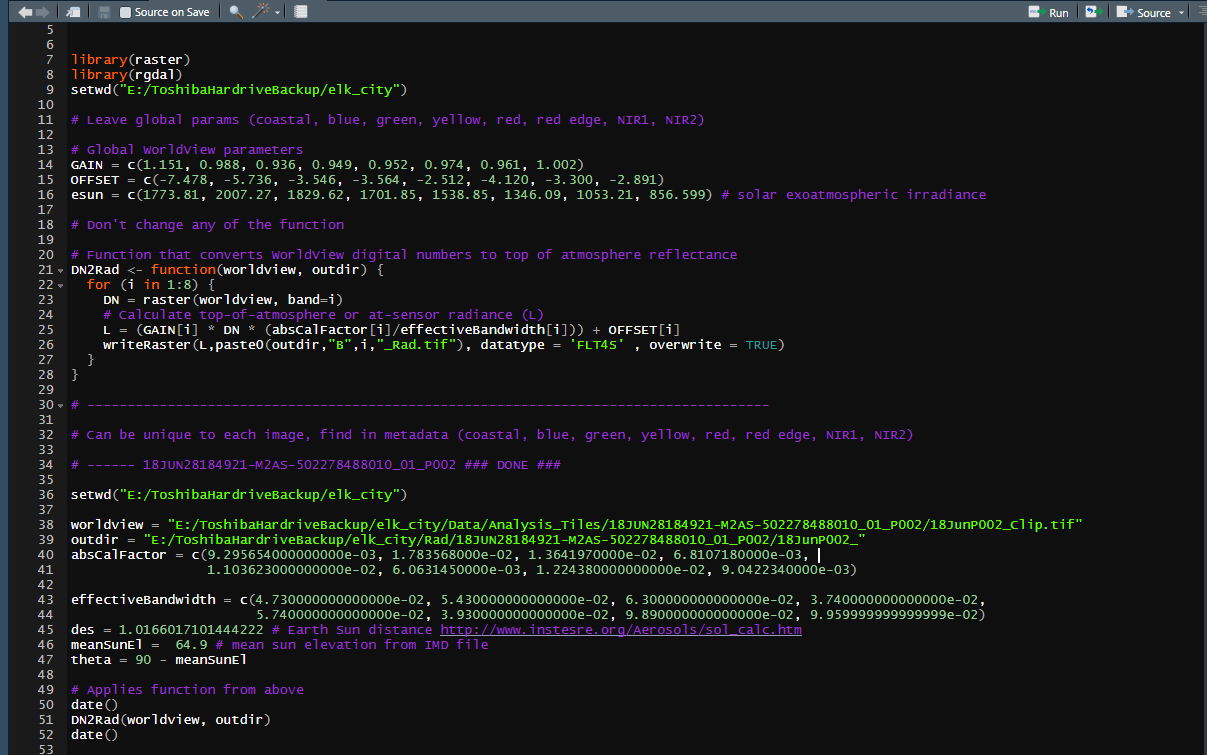
Task: Save the current R script
Action: coord(104,12)
